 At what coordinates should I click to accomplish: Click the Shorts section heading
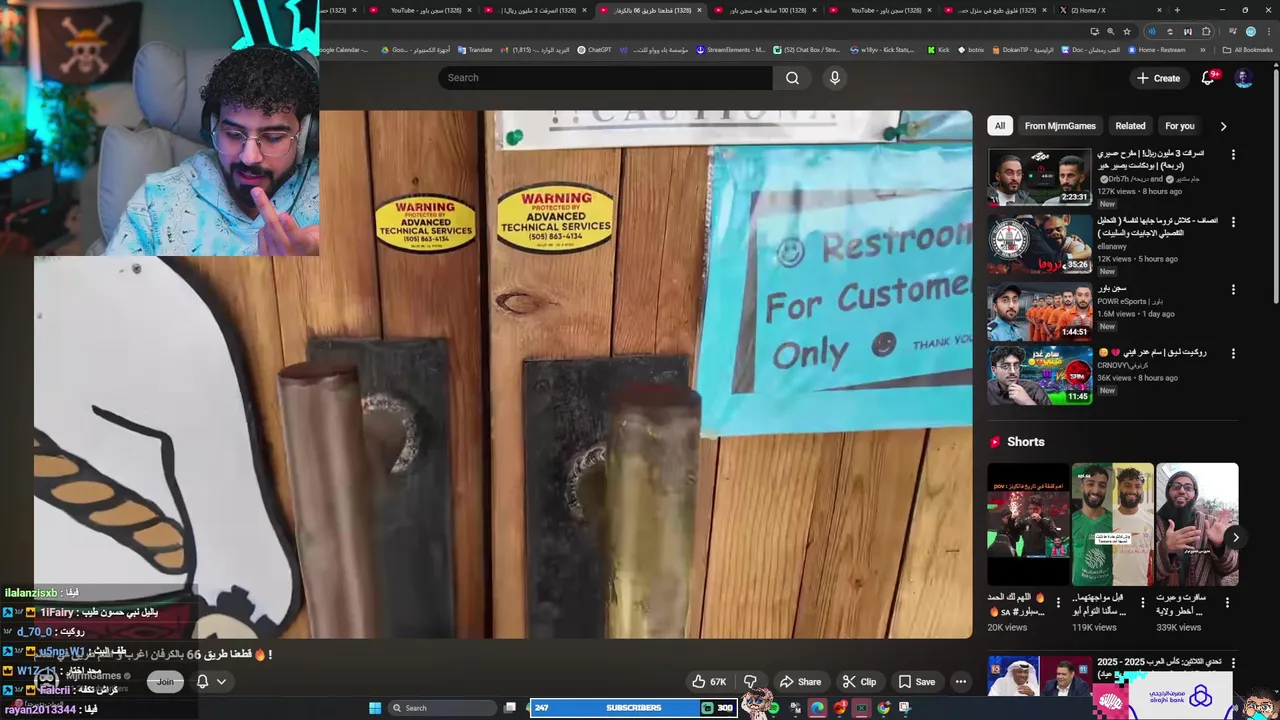(x=1025, y=442)
